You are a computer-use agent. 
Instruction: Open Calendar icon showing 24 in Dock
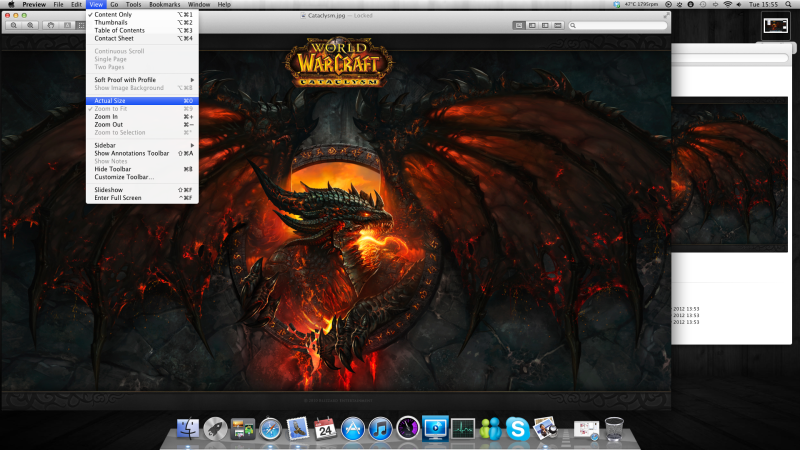pos(325,428)
